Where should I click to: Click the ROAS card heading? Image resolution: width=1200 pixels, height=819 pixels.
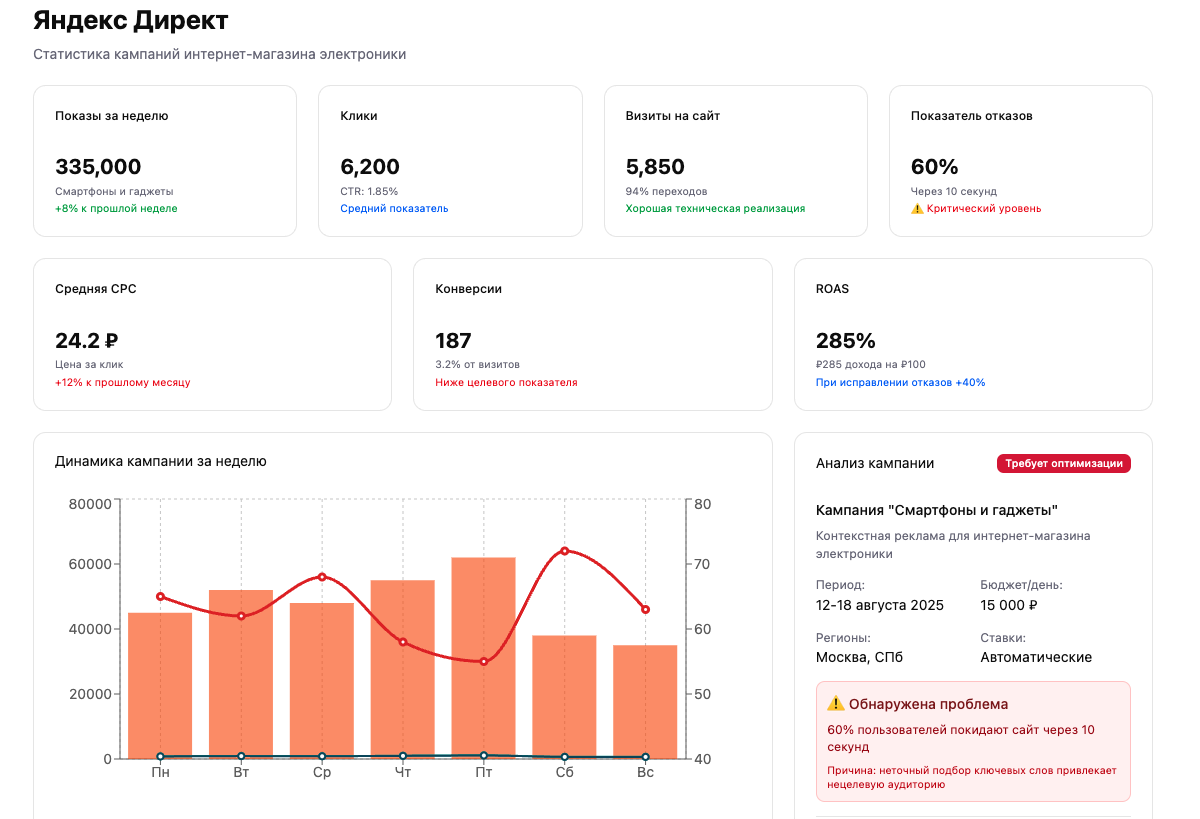coord(833,289)
